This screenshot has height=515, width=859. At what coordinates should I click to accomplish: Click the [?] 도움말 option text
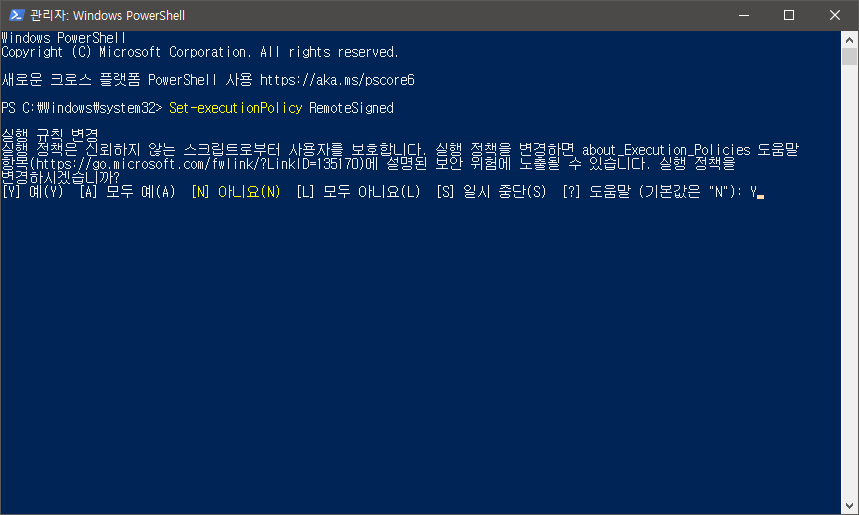pyautogui.click(x=596, y=192)
